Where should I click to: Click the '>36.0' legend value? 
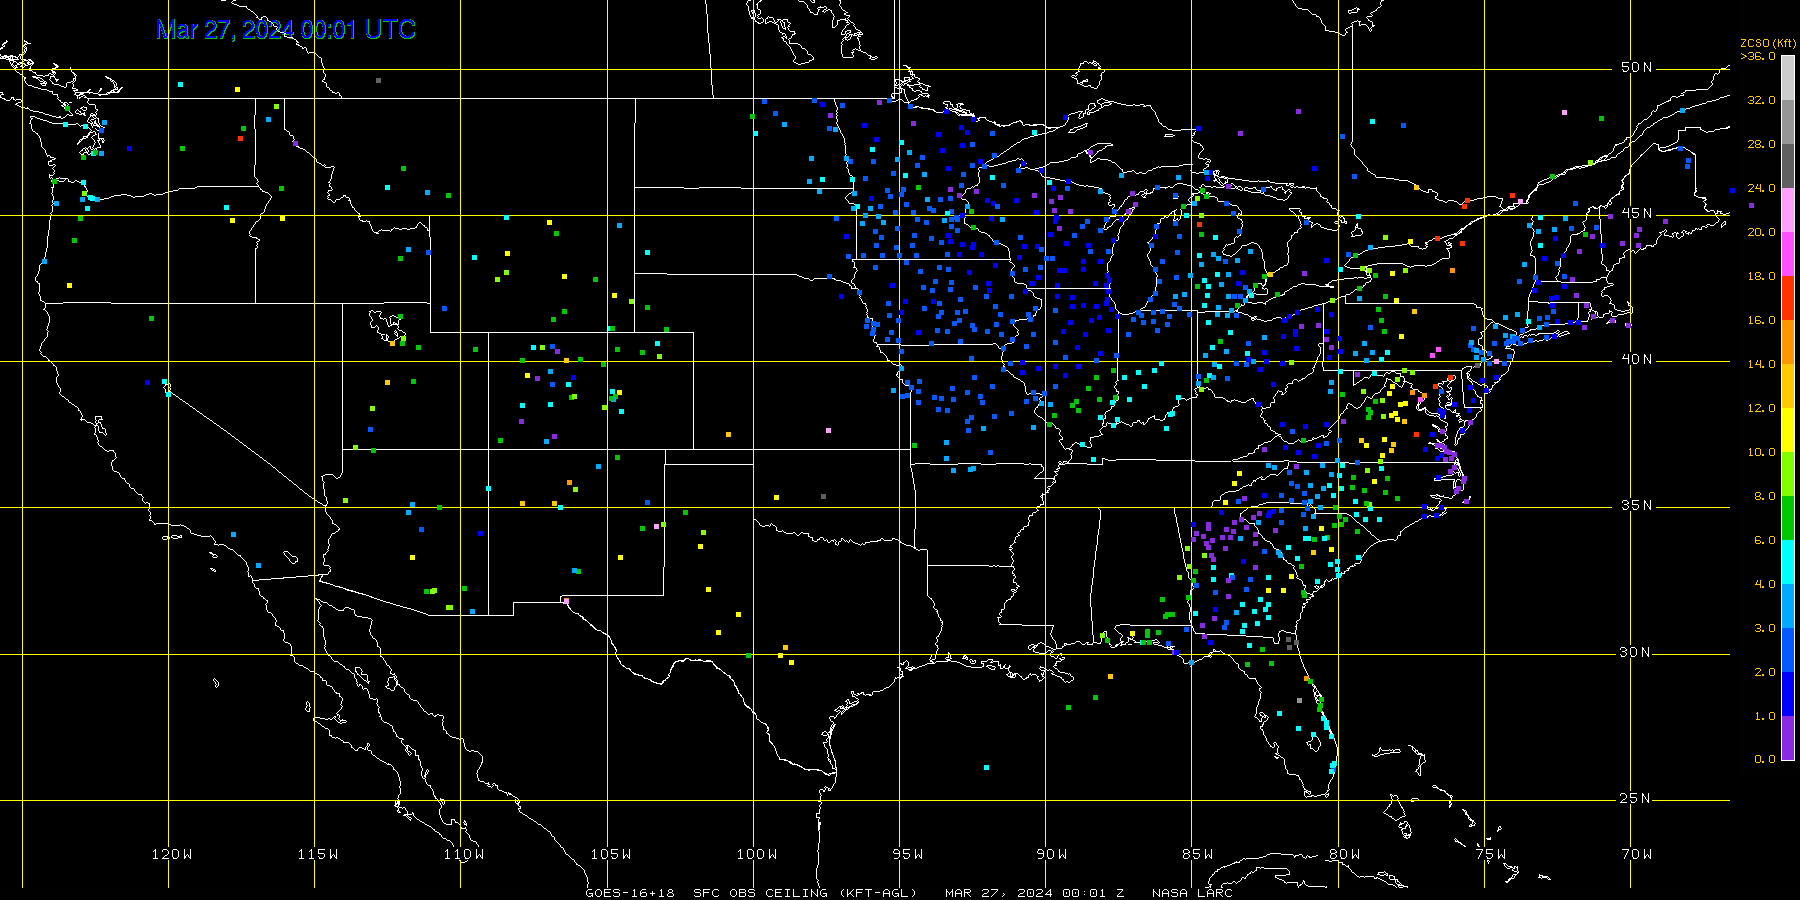(x=1758, y=56)
